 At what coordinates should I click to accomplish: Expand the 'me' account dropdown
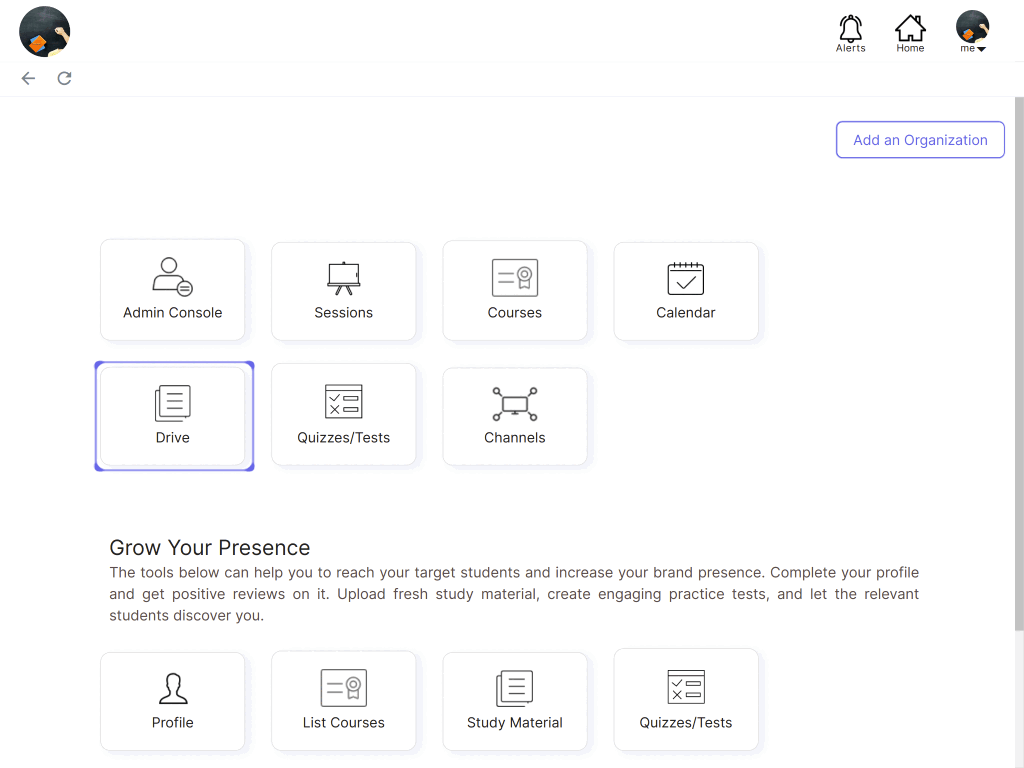[972, 33]
